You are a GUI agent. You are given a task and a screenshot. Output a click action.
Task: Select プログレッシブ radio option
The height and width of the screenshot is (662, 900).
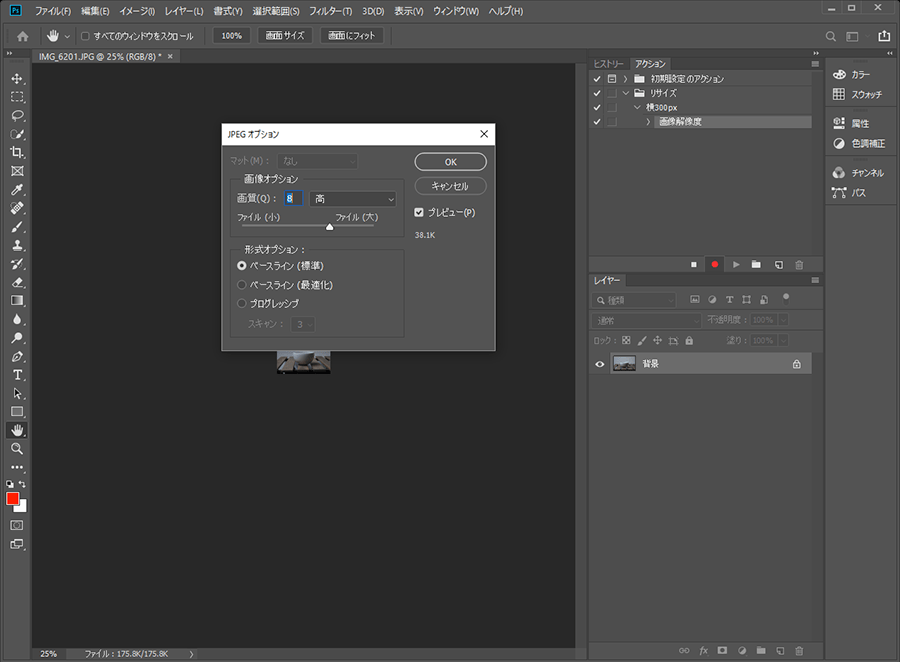coord(242,303)
